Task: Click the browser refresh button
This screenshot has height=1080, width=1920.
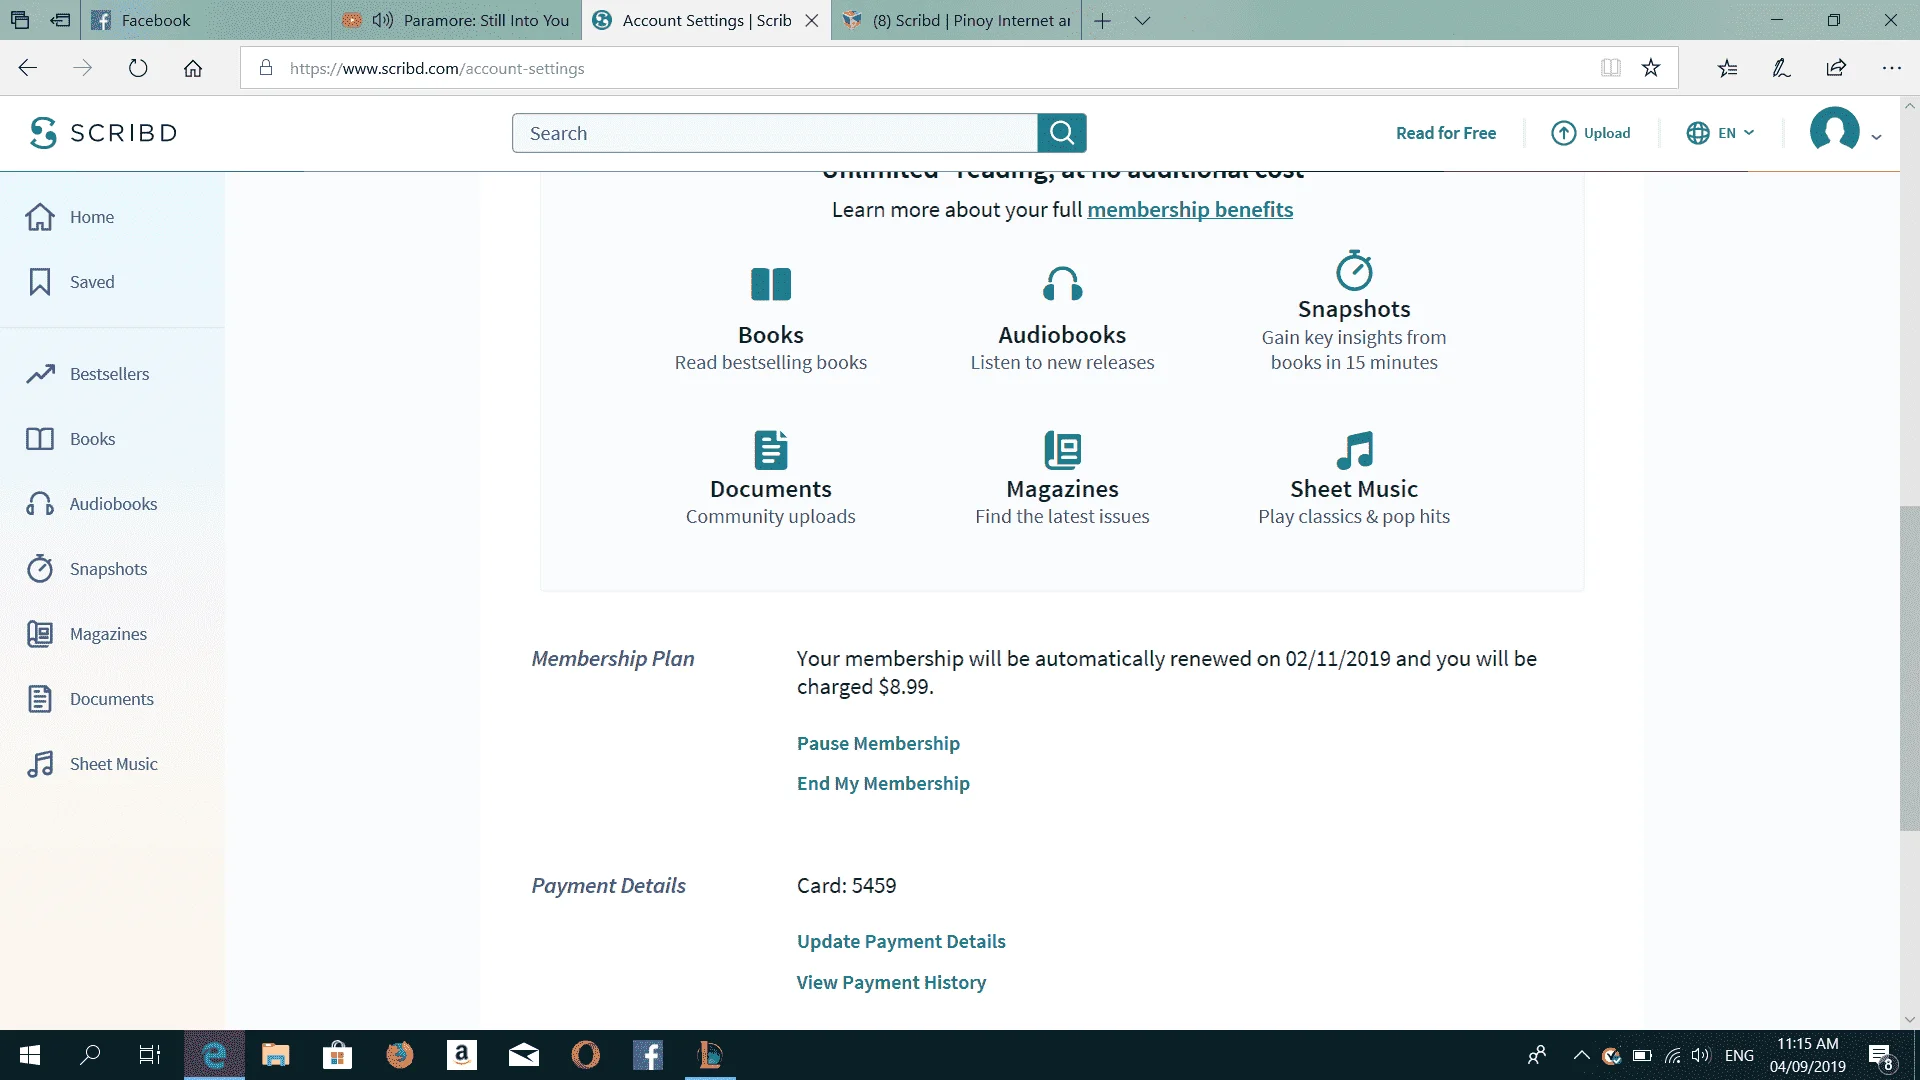Action: coord(138,68)
